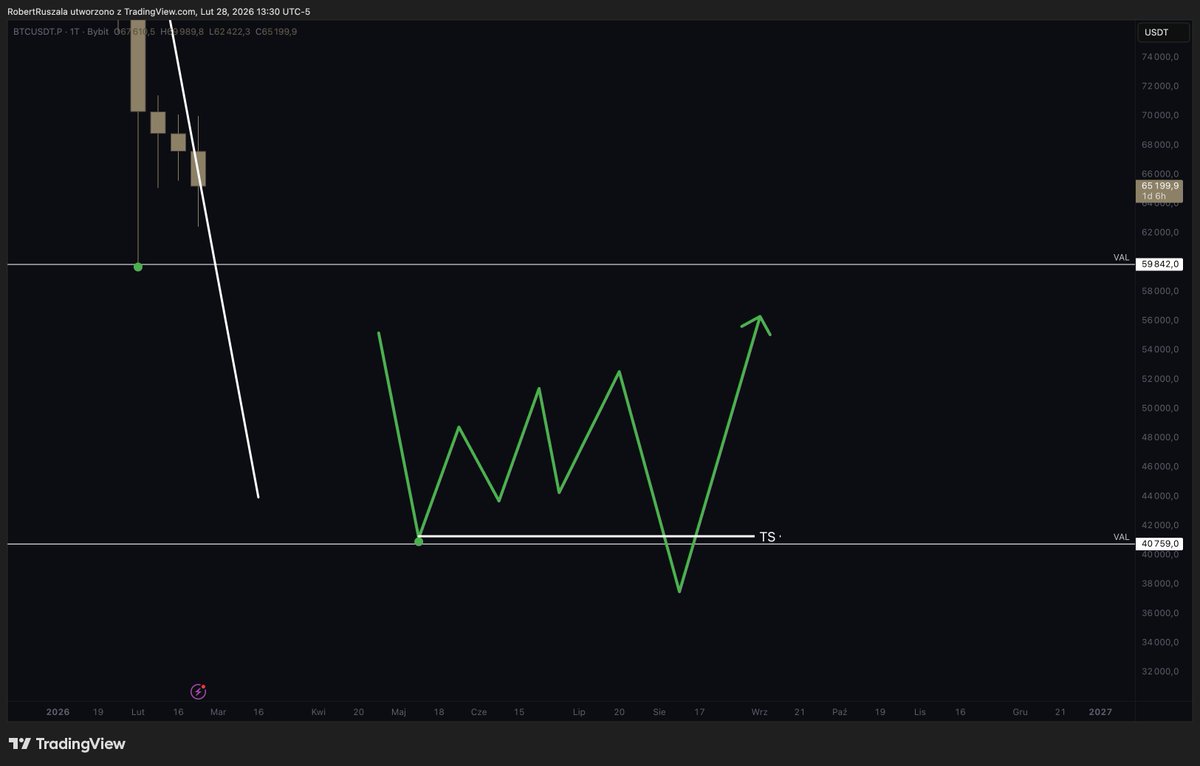The height and width of the screenshot is (766, 1200).
Task: Click the 70 000,0 price axis label
Action: pyautogui.click(x=1161, y=116)
